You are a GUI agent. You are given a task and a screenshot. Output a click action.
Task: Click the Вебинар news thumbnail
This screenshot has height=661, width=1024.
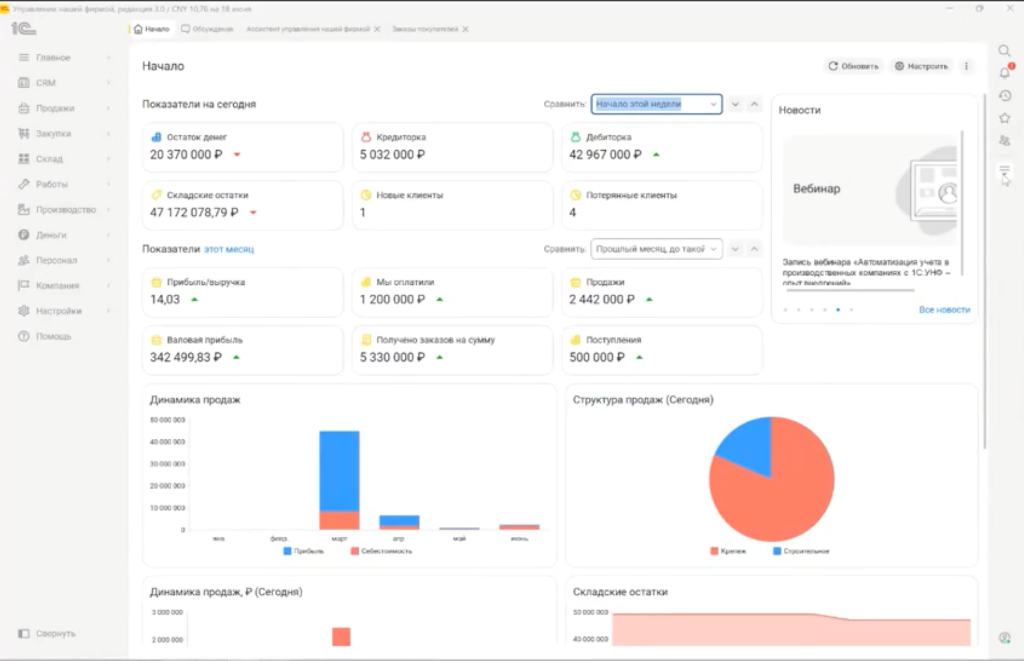(870, 190)
